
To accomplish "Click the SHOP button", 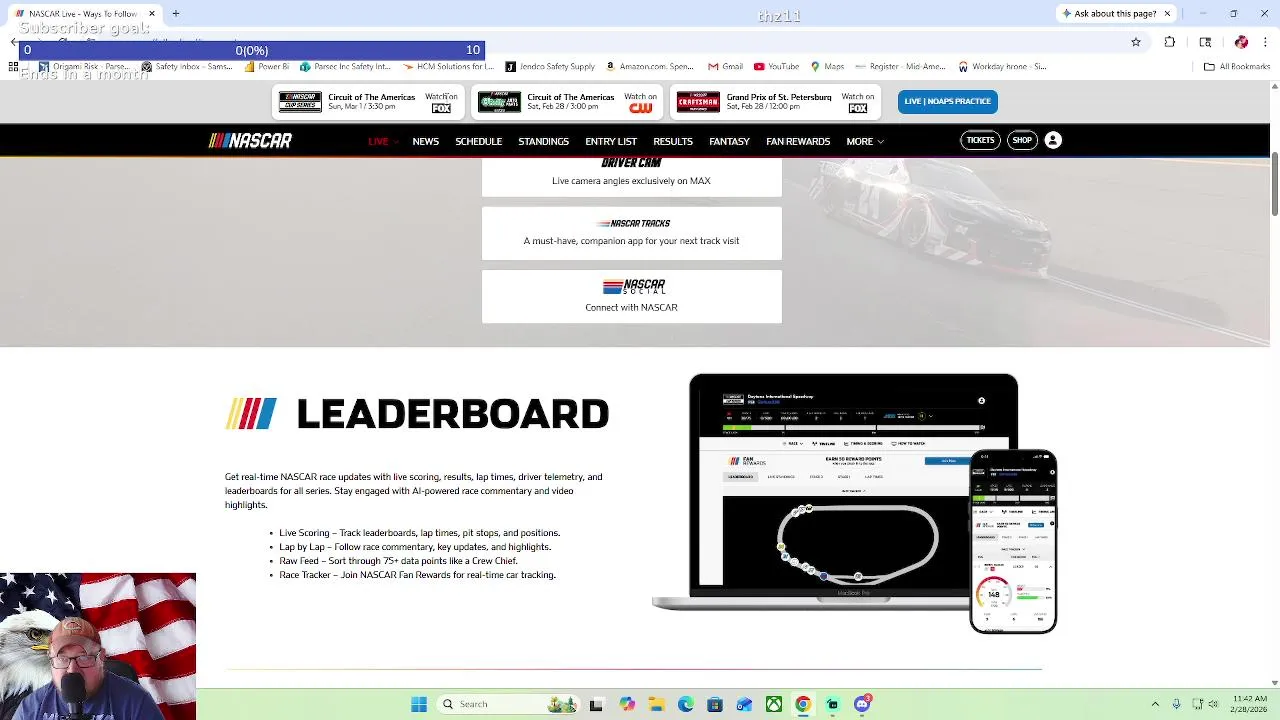I will [x=1022, y=141].
